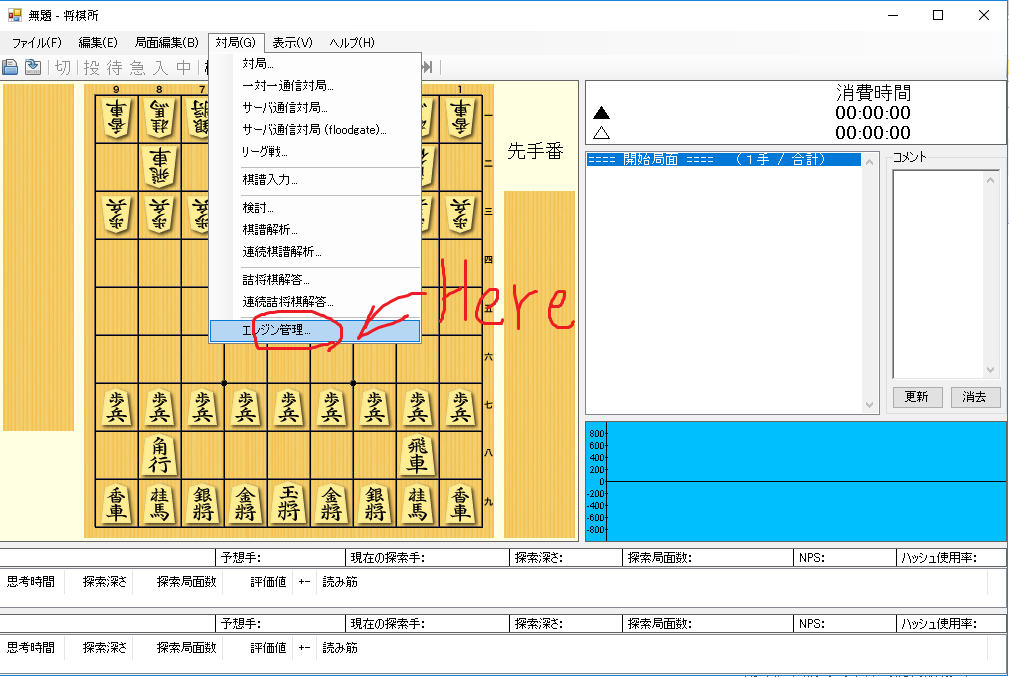Open the エンジン管理 menu entry
This screenshot has width=1009, height=677.
click(275, 330)
